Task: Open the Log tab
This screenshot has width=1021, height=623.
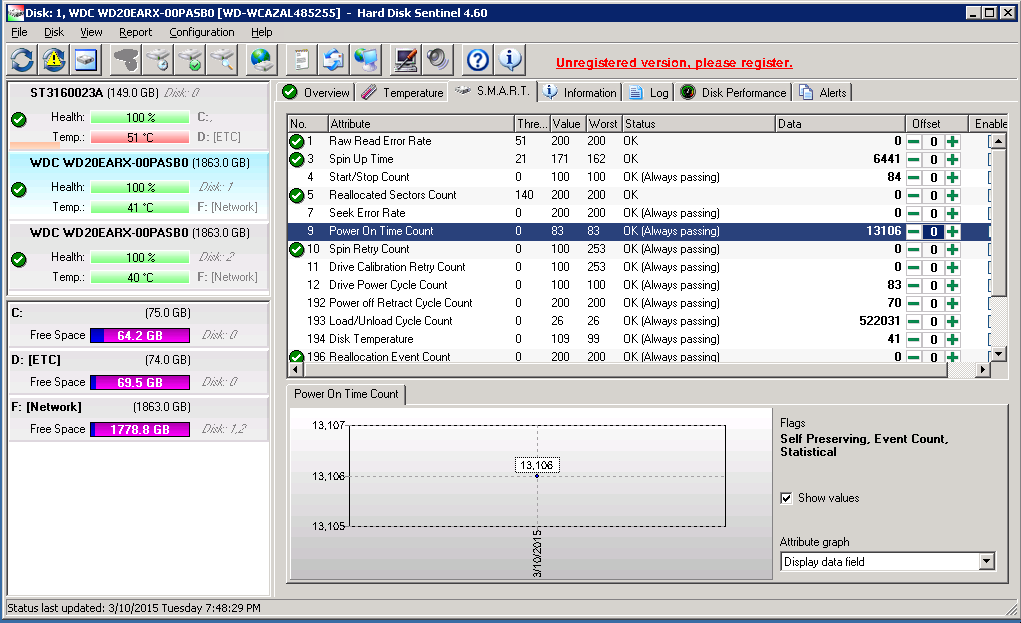Action: click(649, 92)
